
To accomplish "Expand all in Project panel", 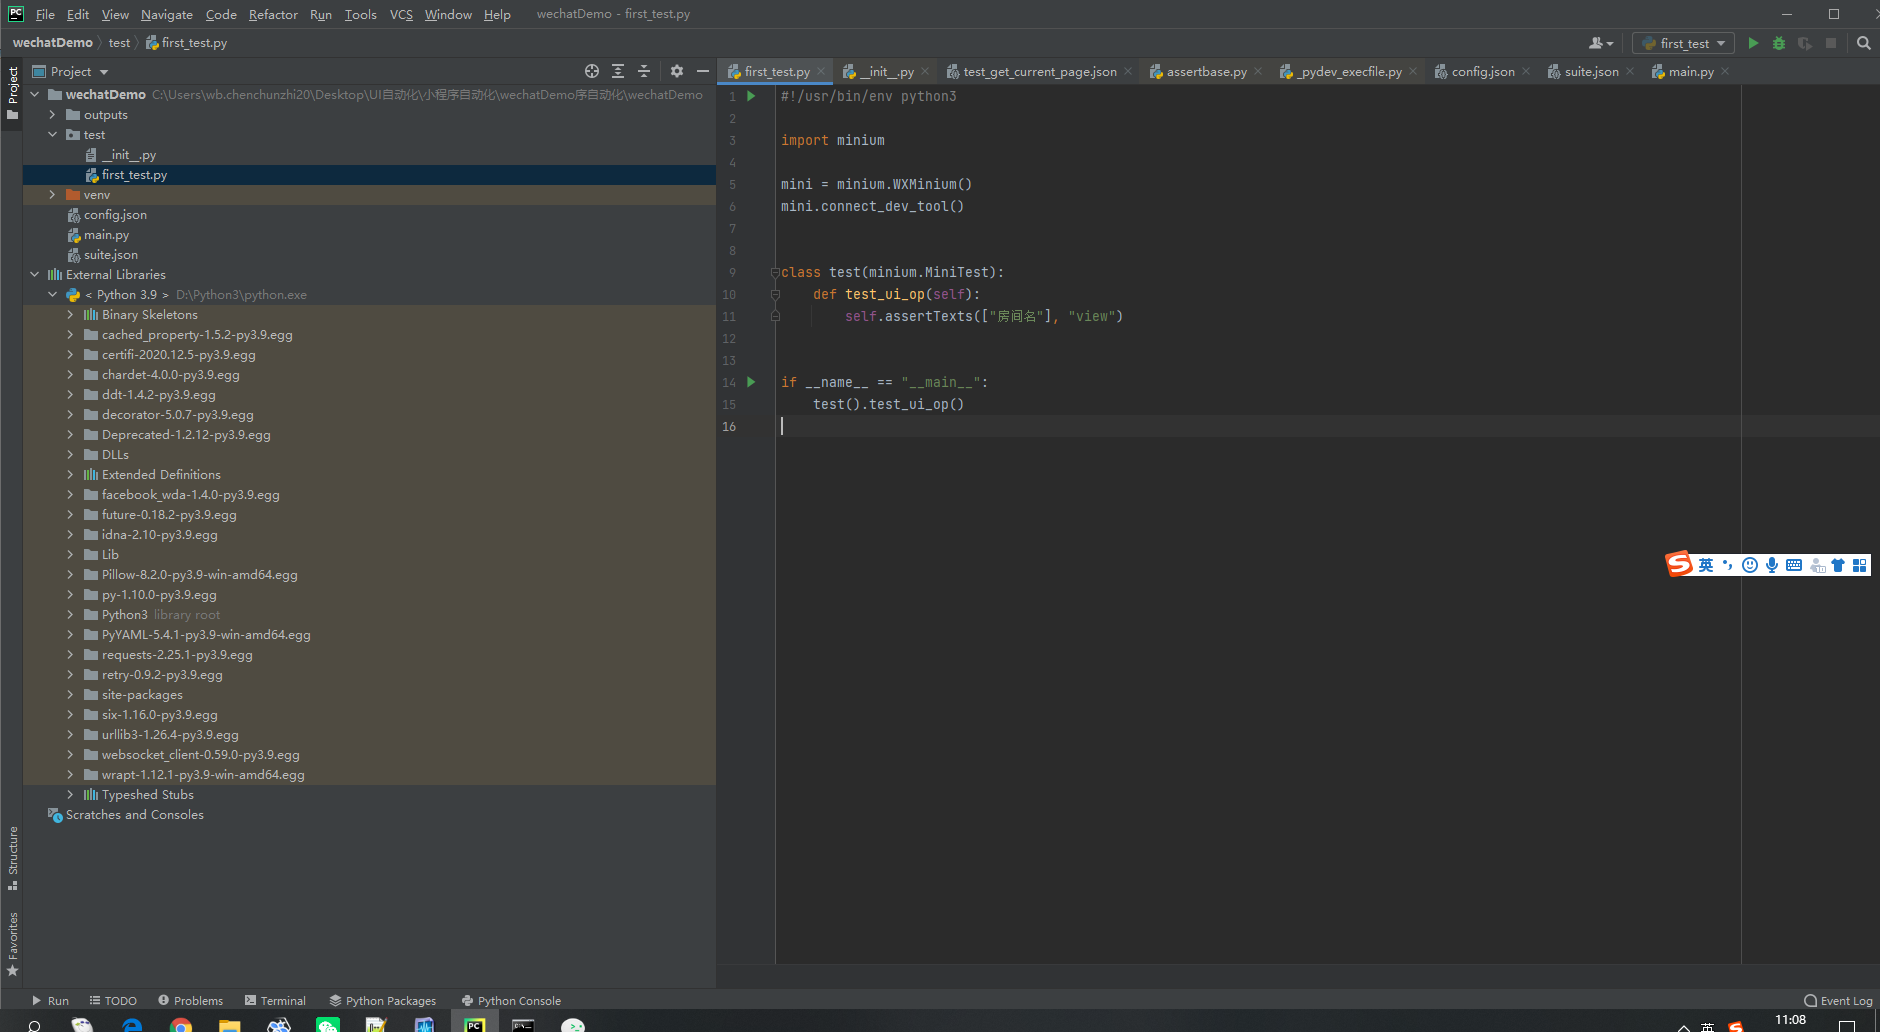I will click(618, 71).
